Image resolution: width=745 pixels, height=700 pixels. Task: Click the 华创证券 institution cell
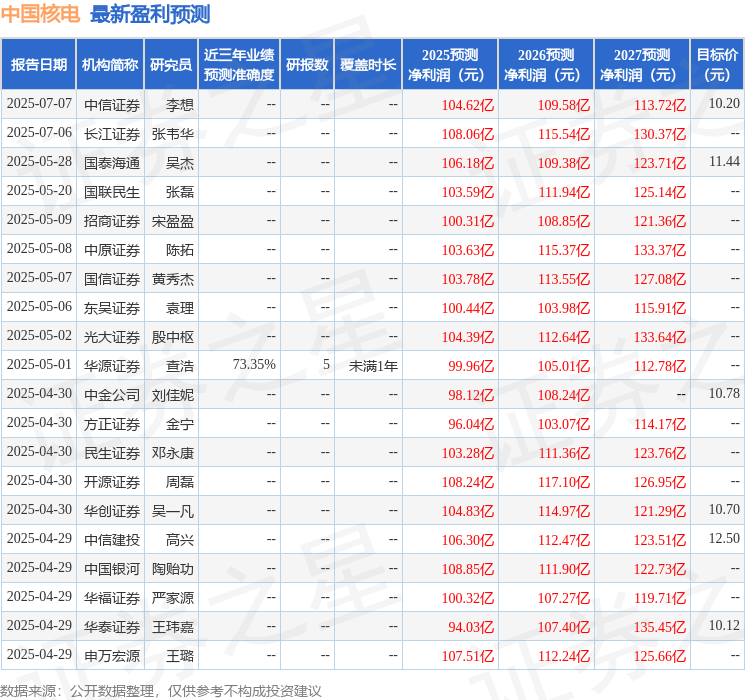[112, 511]
